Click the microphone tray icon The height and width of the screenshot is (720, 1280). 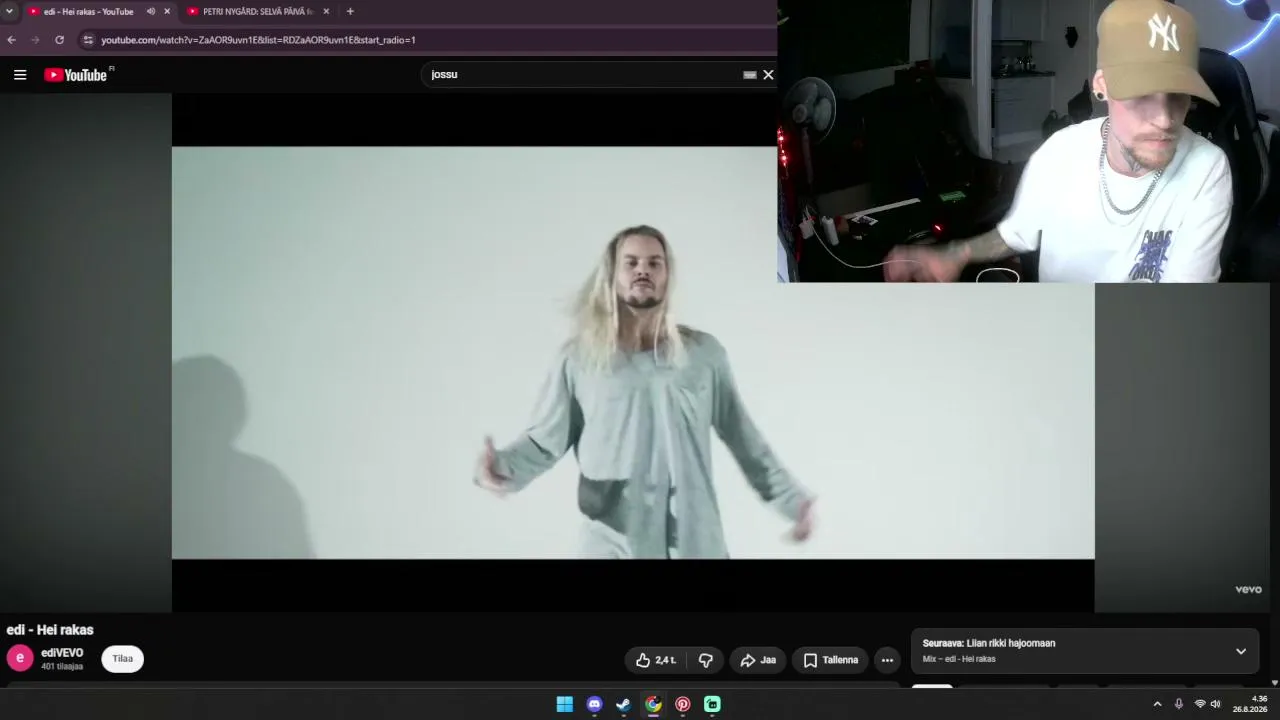(x=1179, y=704)
